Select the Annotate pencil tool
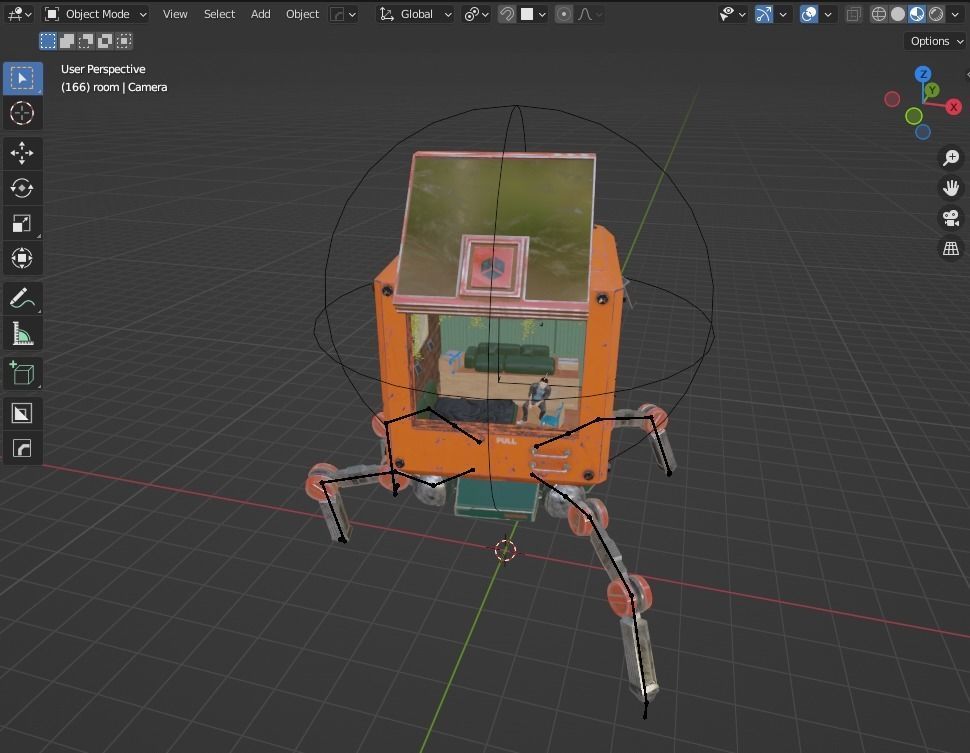The width and height of the screenshot is (970, 753). pyautogui.click(x=22, y=299)
